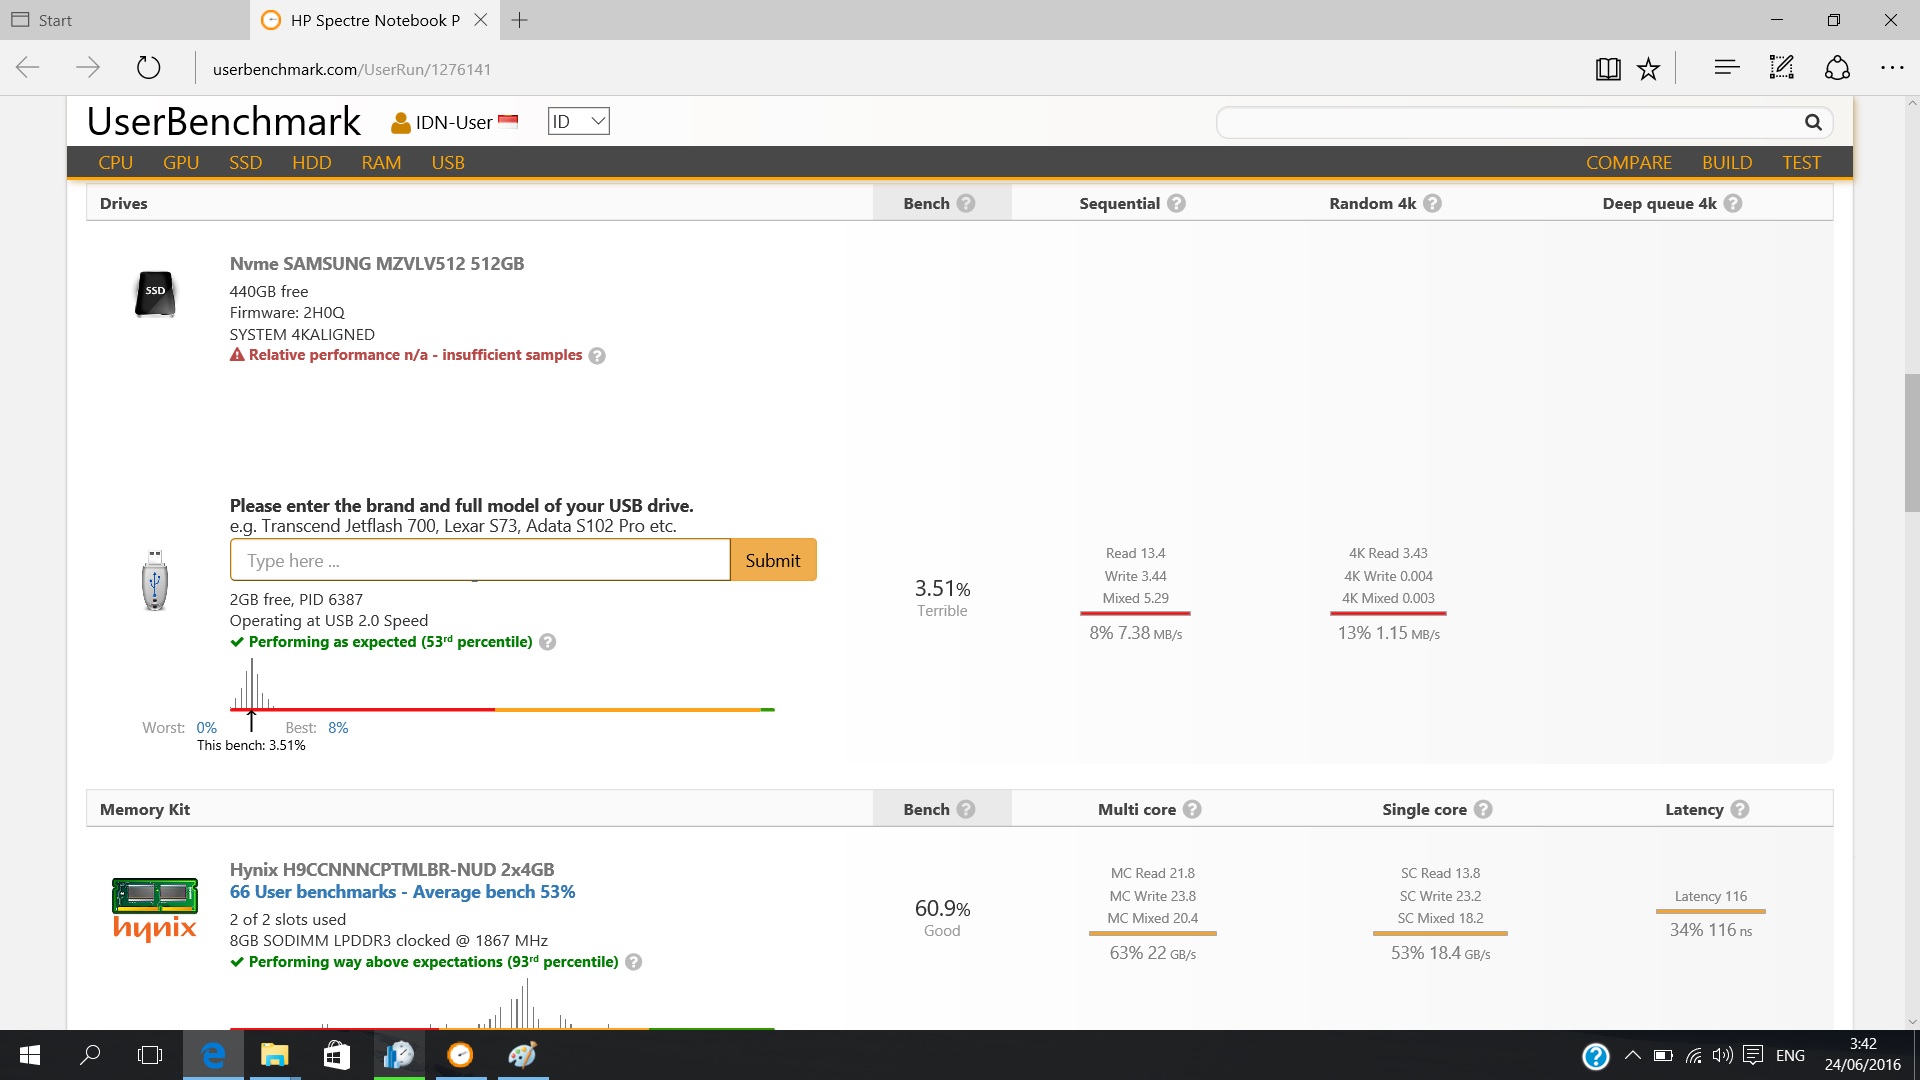Open the Edge Hub icon
This screenshot has width=1920, height=1080.
pyautogui.click(x=1726, y=68)
